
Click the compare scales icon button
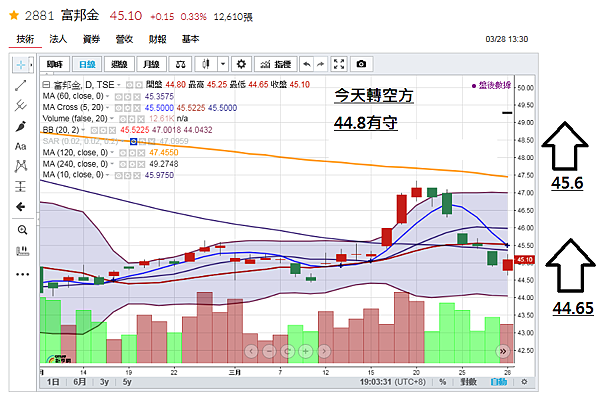(x=180, y=64)
